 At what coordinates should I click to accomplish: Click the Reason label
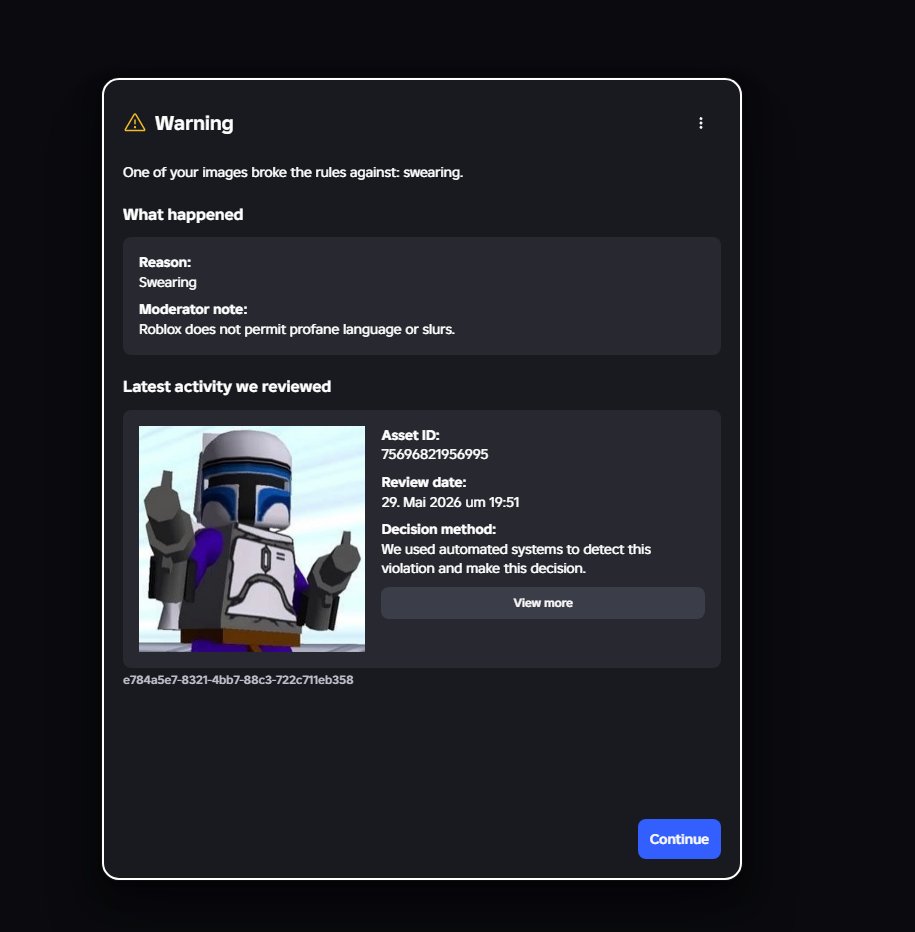(165, 262)
